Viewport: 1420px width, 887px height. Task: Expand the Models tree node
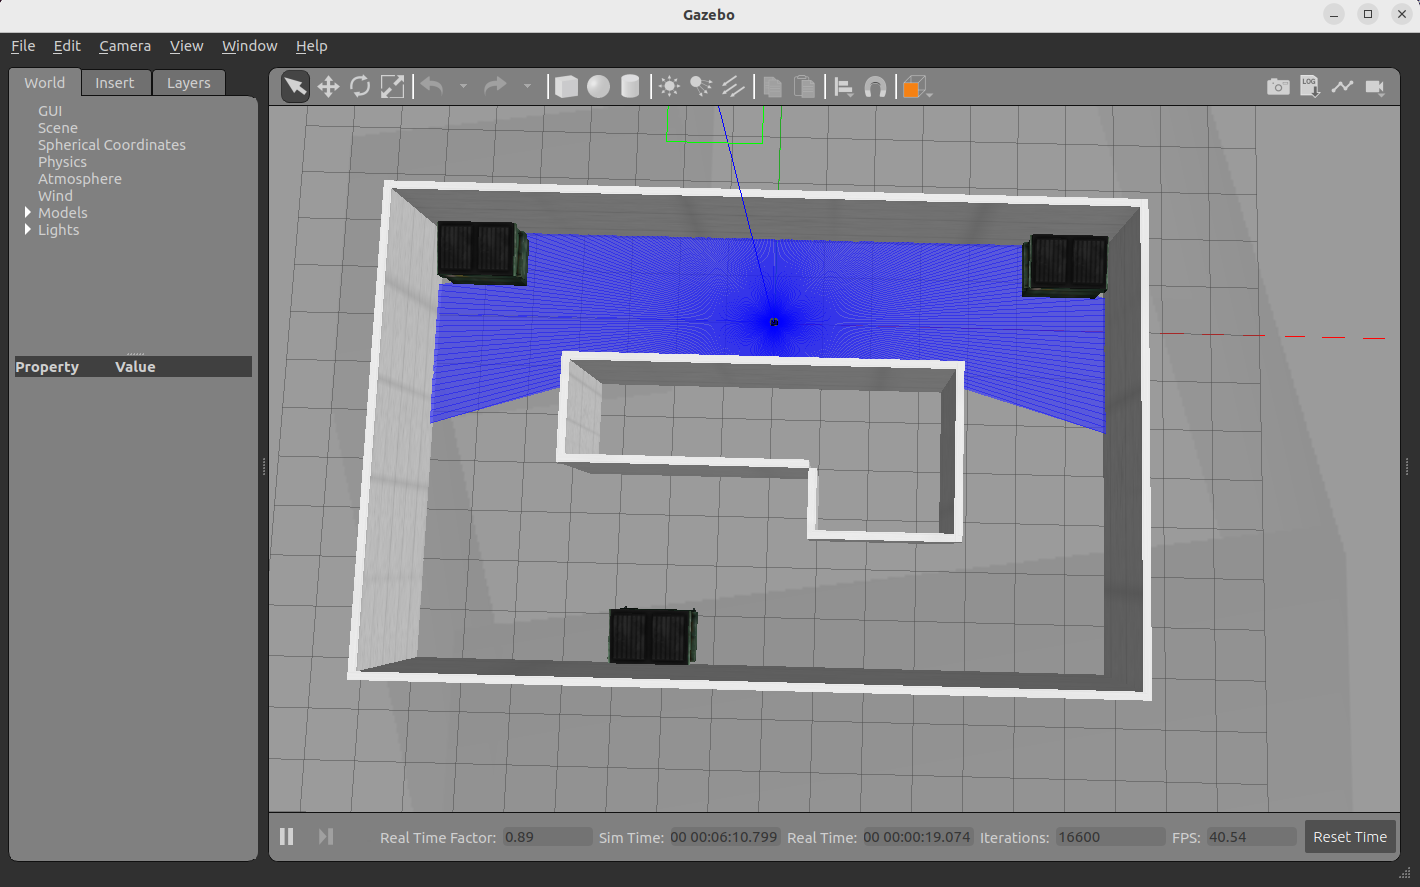pyautogui.click(x=28, y=212)
